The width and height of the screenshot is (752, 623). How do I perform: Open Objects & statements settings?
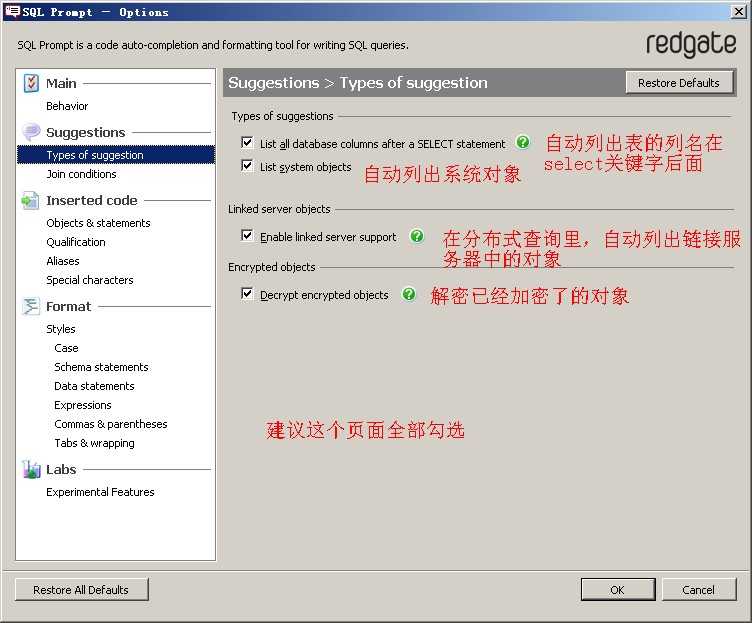98,223
